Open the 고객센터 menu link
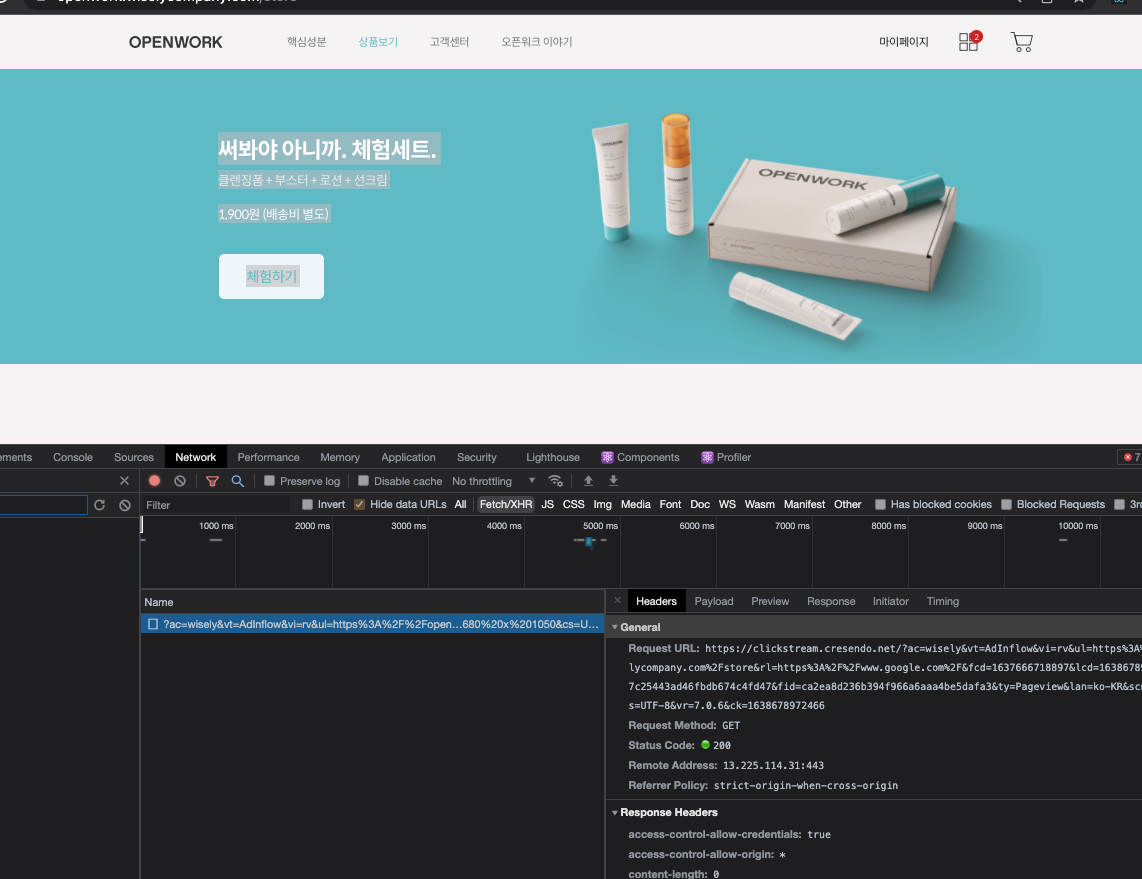The width and height of the screenshot is (1142, 879). (x=449, y=42)
